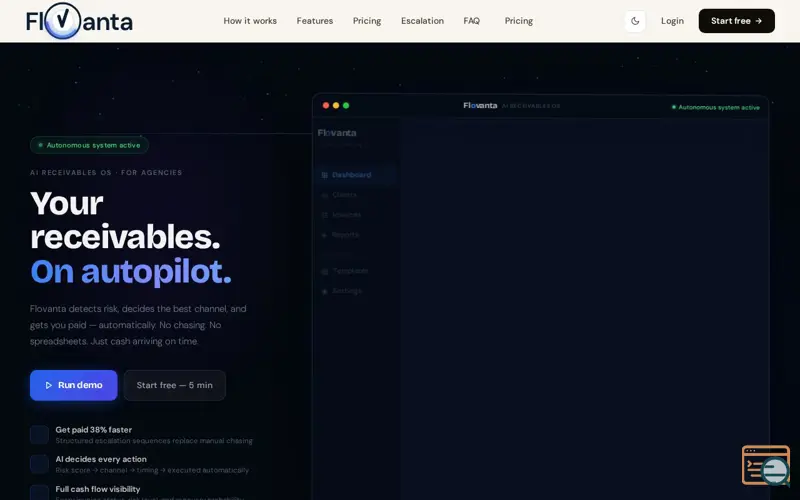Image resolution: width=800 pixels, height=500 pixels.
Task: Click the AI decides every action heading
Action: (101, 459)
